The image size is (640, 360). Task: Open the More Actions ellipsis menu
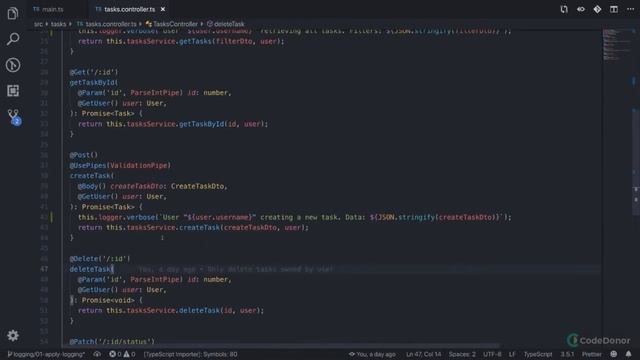coord(630,9)
